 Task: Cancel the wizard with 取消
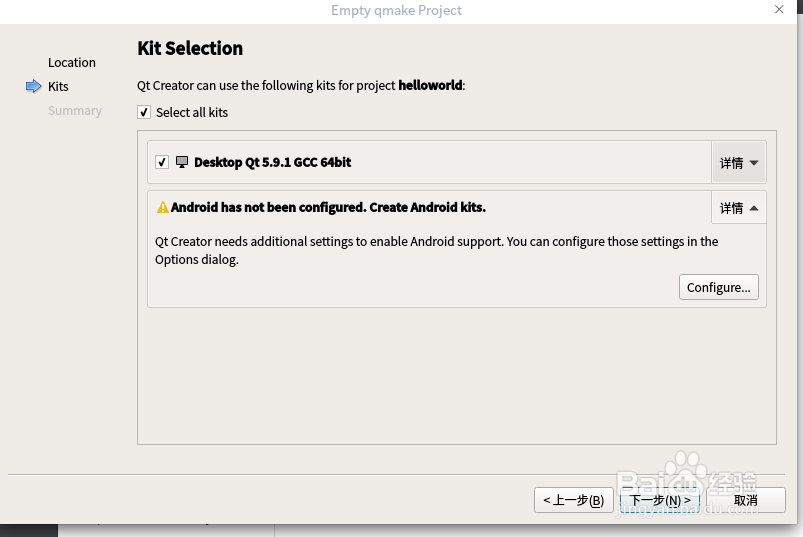[745, 500]
